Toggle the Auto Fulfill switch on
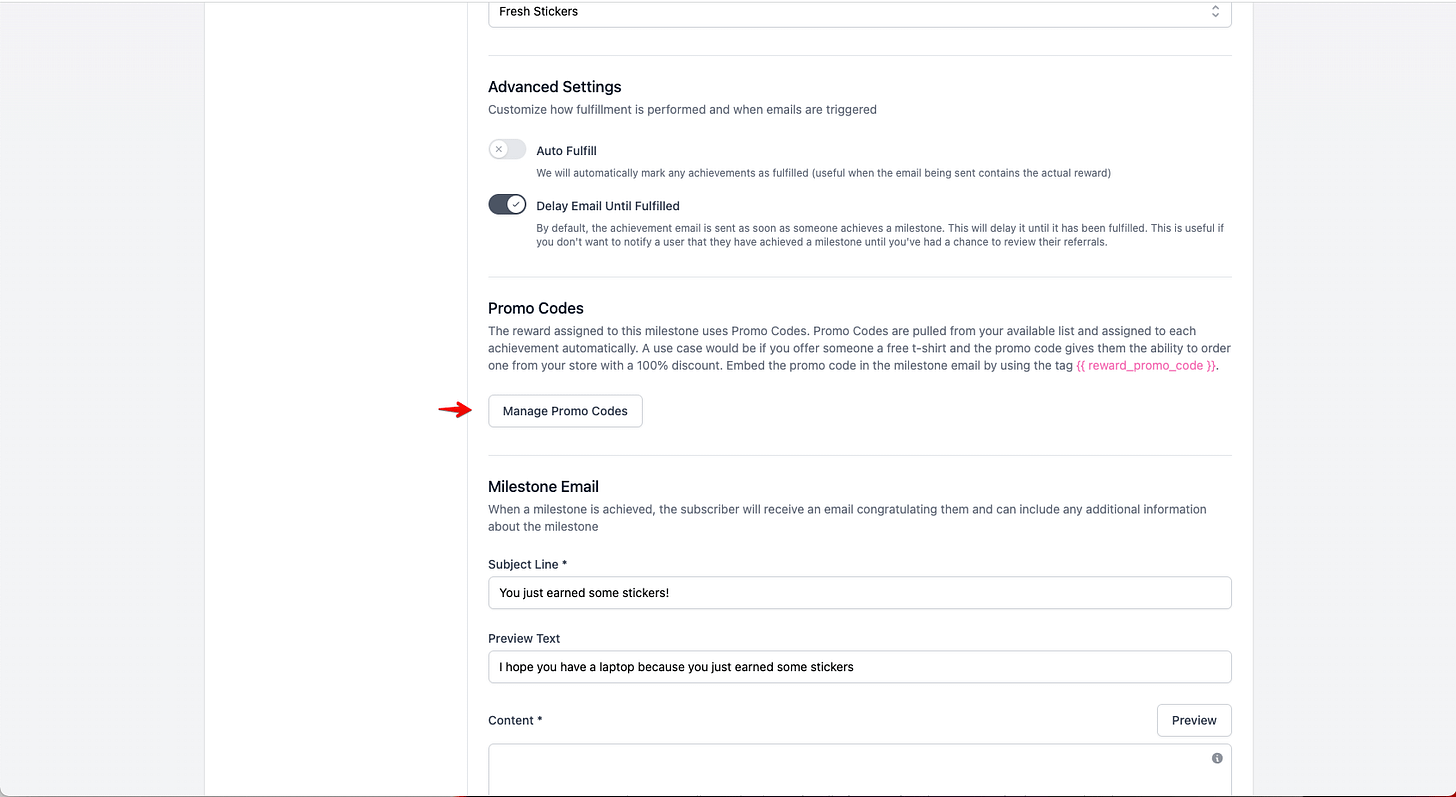 (507, 150)
